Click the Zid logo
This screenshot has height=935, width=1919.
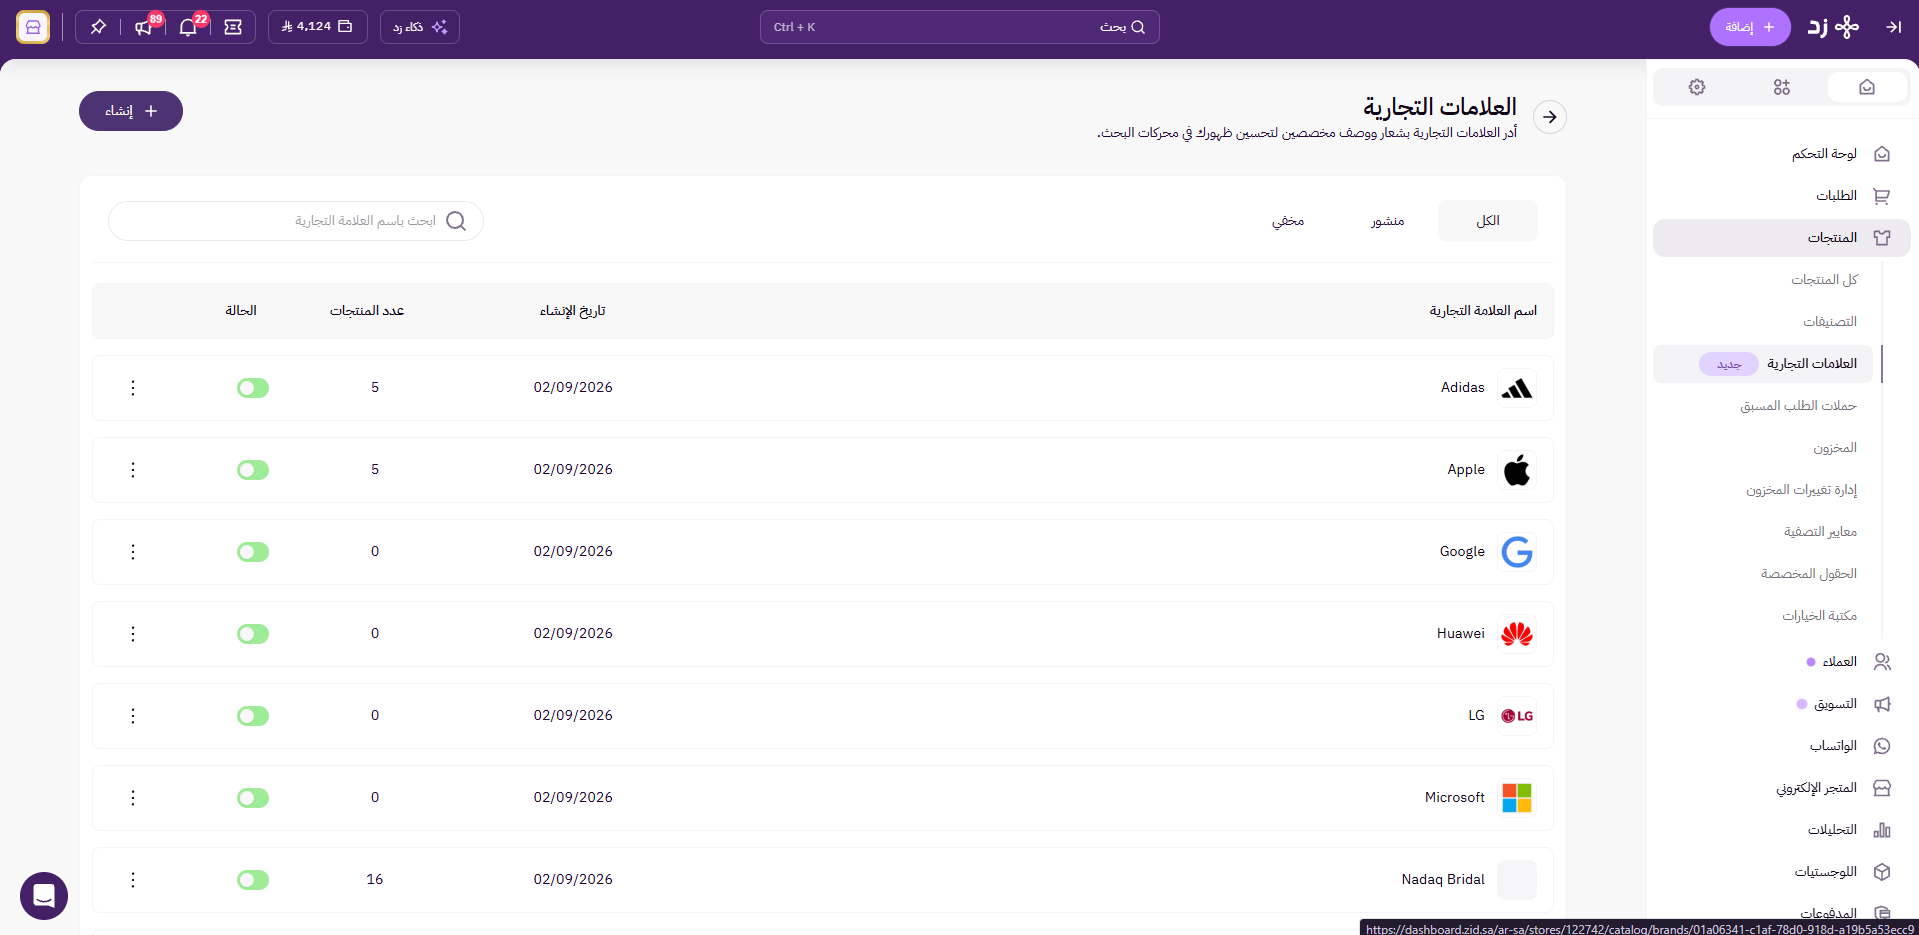click(x=1833, y=27)
